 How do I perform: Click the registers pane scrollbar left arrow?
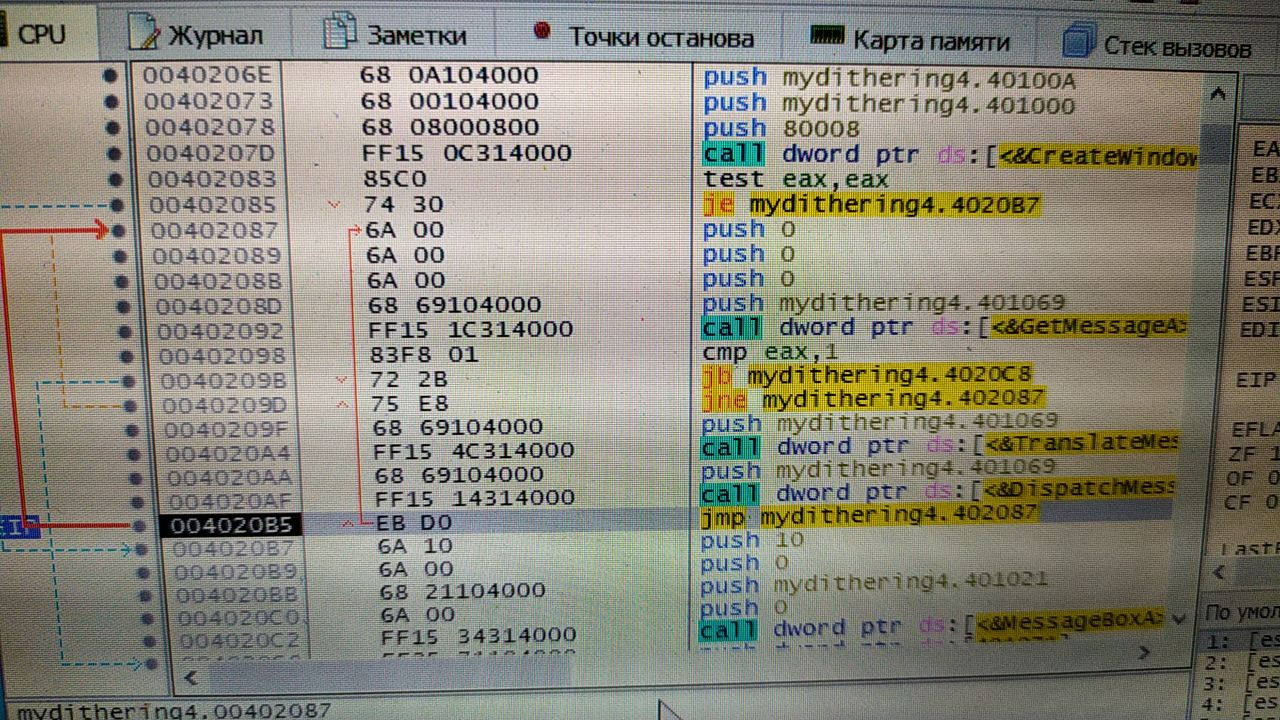(x=1220, y=573)
